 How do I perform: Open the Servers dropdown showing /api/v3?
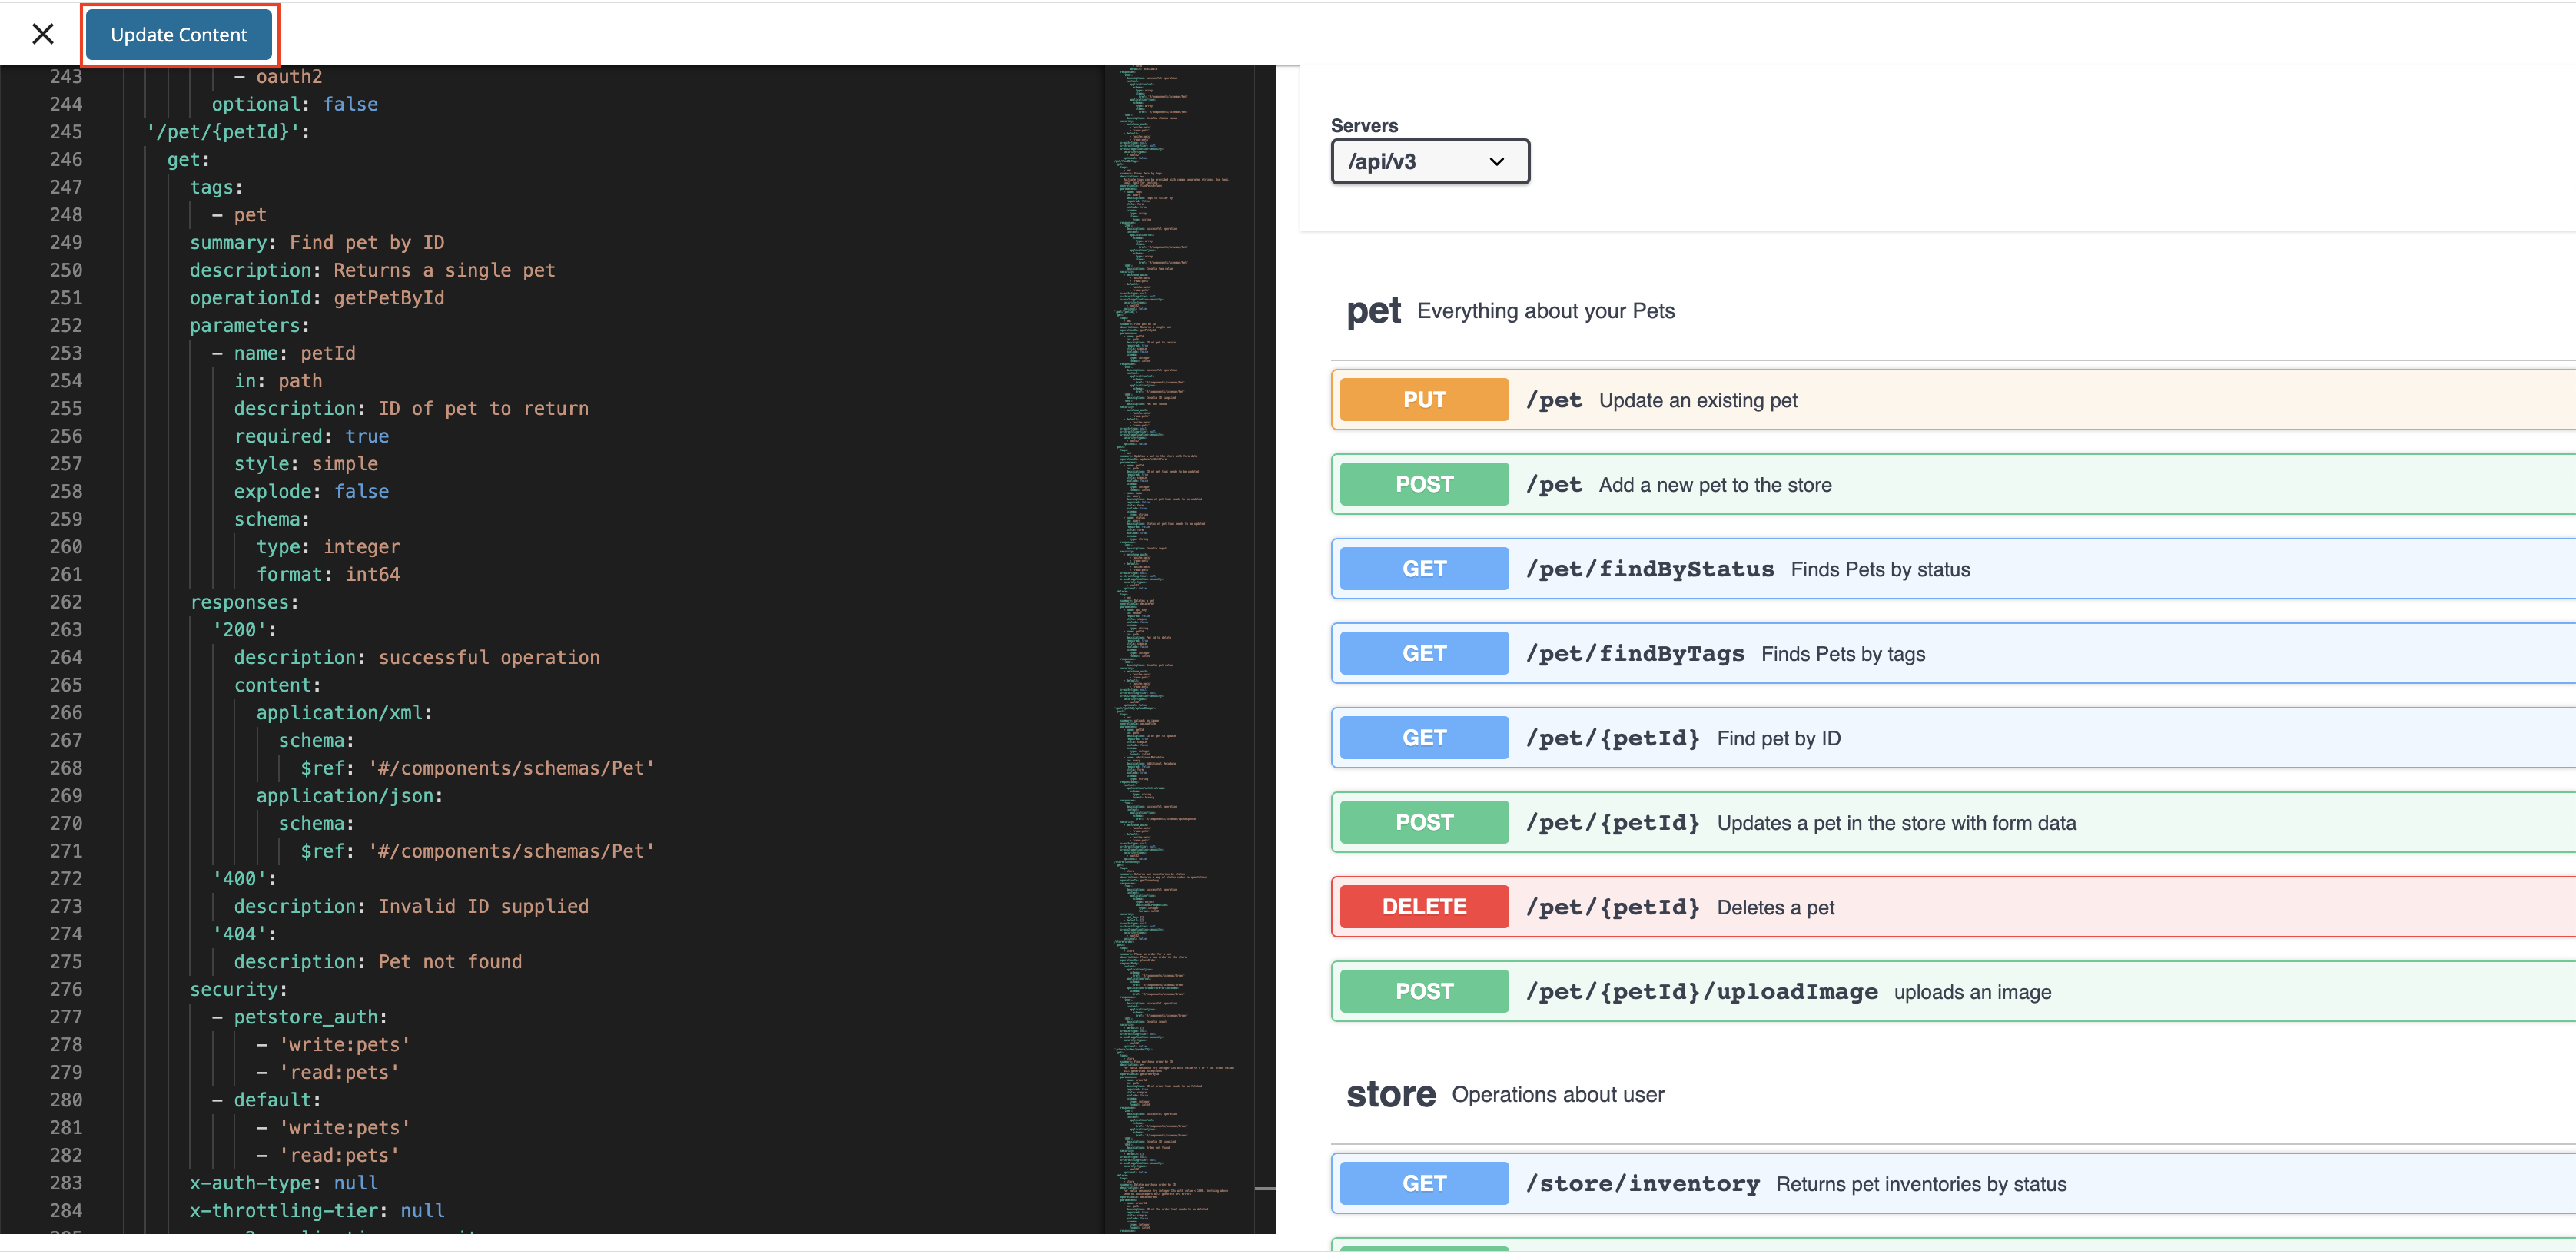click(1429, 161)
